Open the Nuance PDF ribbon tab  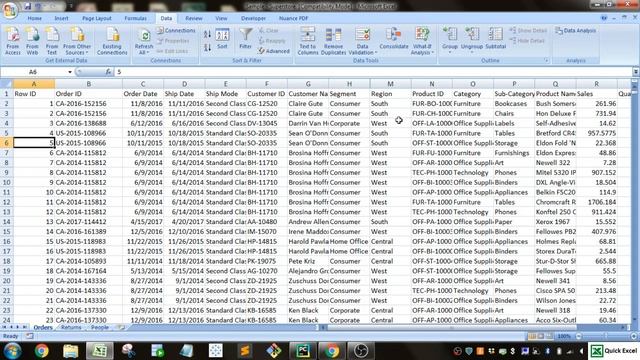(293, 18)
